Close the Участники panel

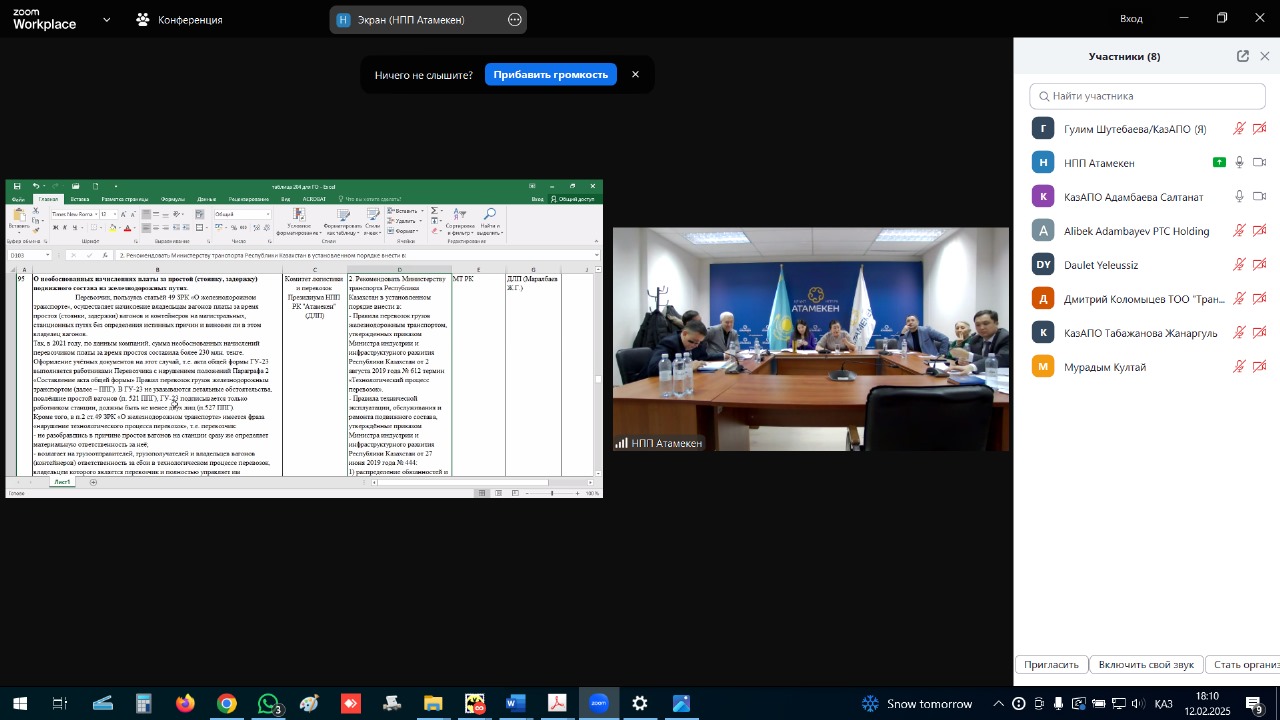(x=1265, y=56)
